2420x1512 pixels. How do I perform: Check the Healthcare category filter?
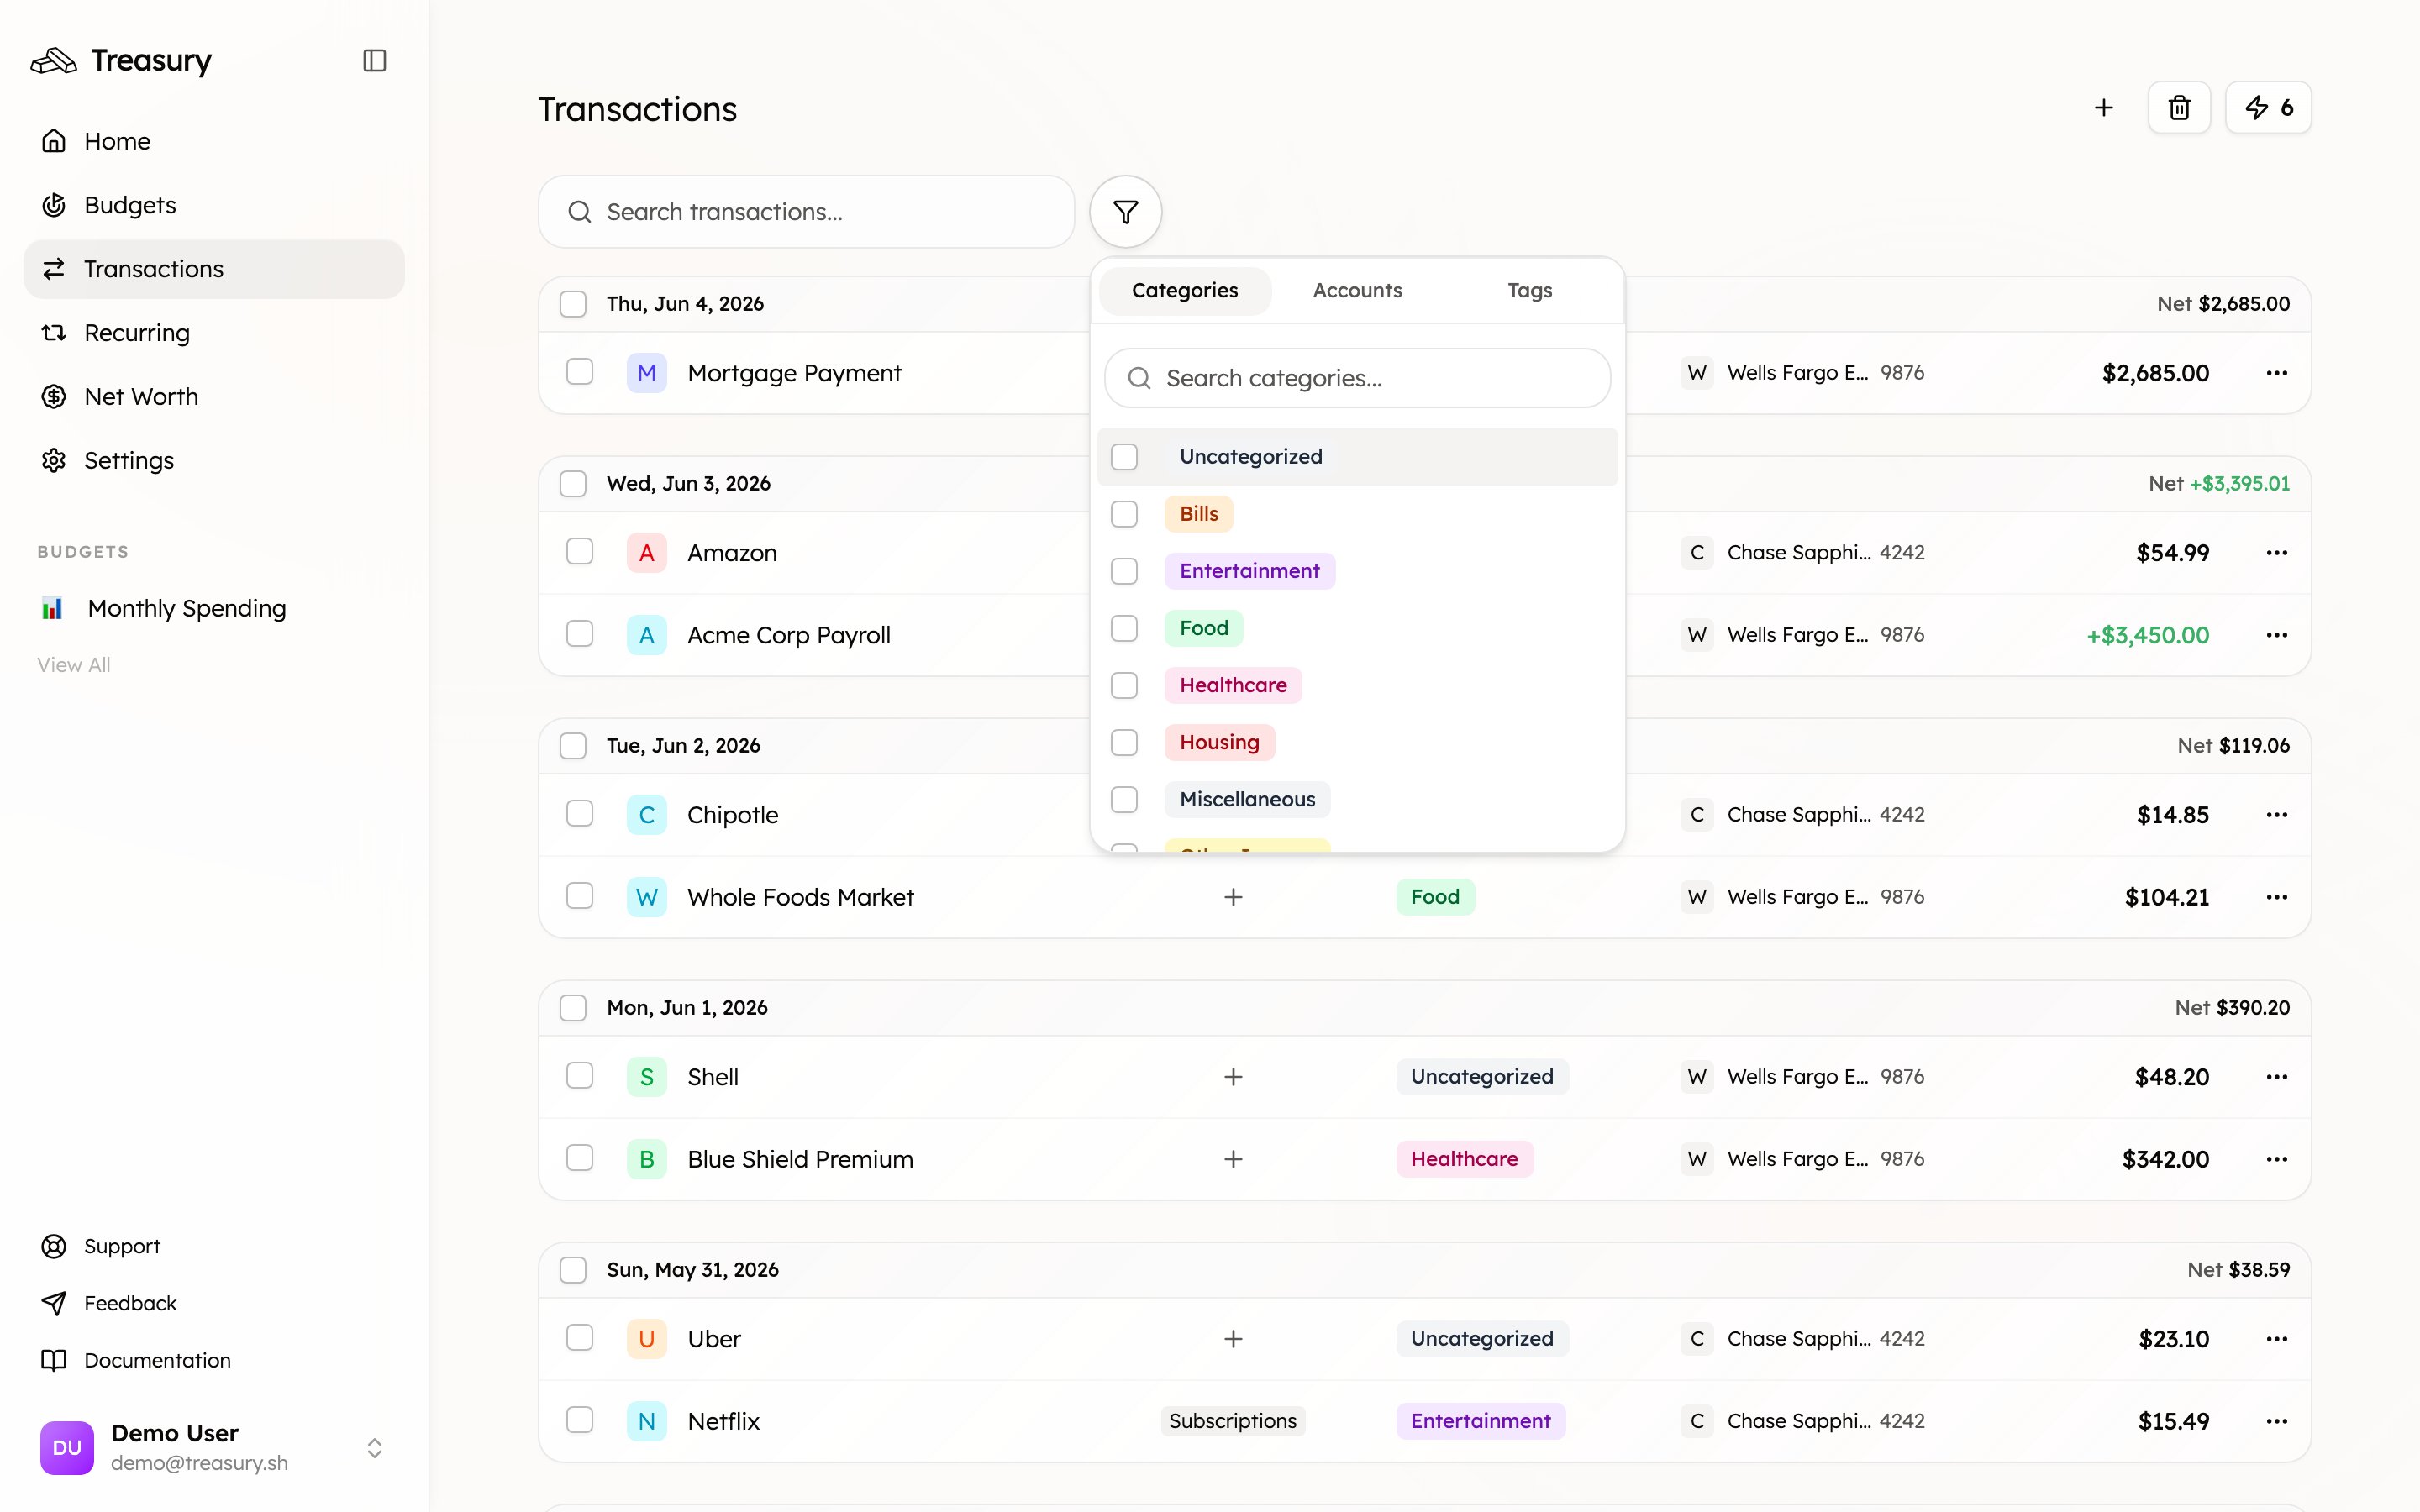coord(1124,685)
